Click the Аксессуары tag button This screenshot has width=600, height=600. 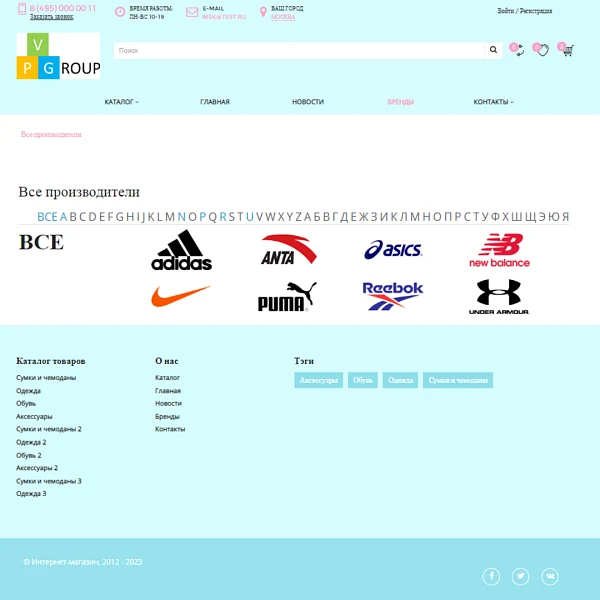point(318,380)
